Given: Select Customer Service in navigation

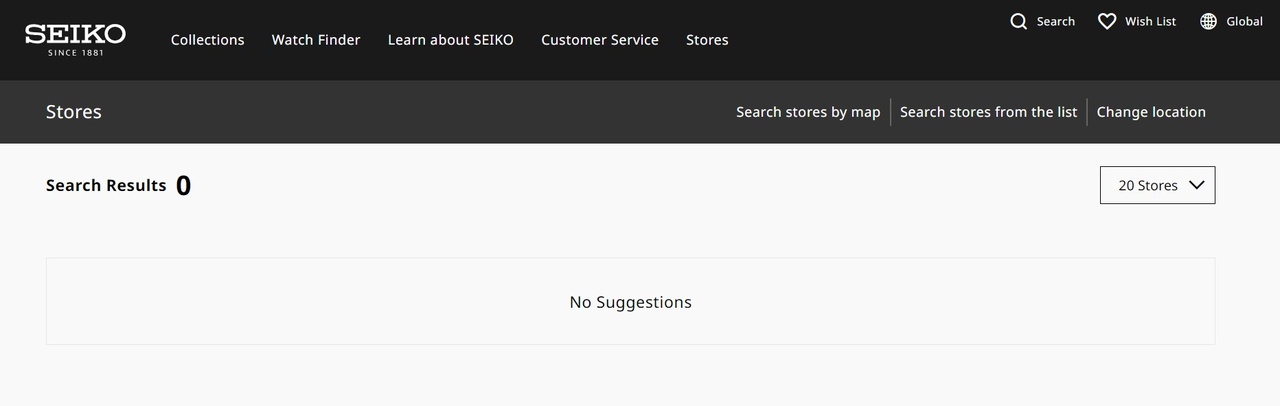Looking at the screenshot, I should tap(600, 40).
